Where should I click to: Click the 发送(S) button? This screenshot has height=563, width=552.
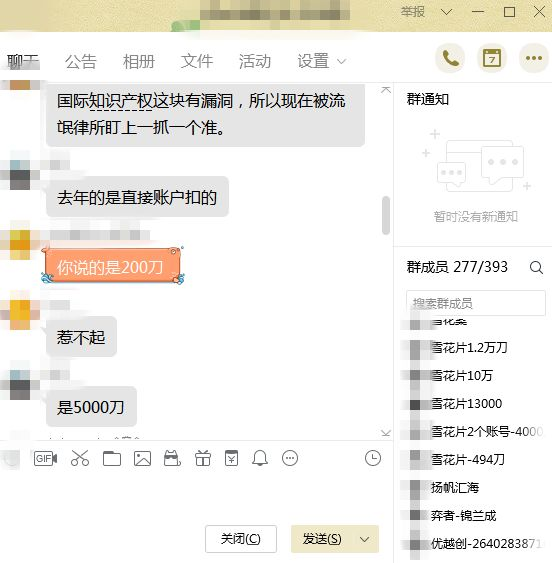coord(322,539)
